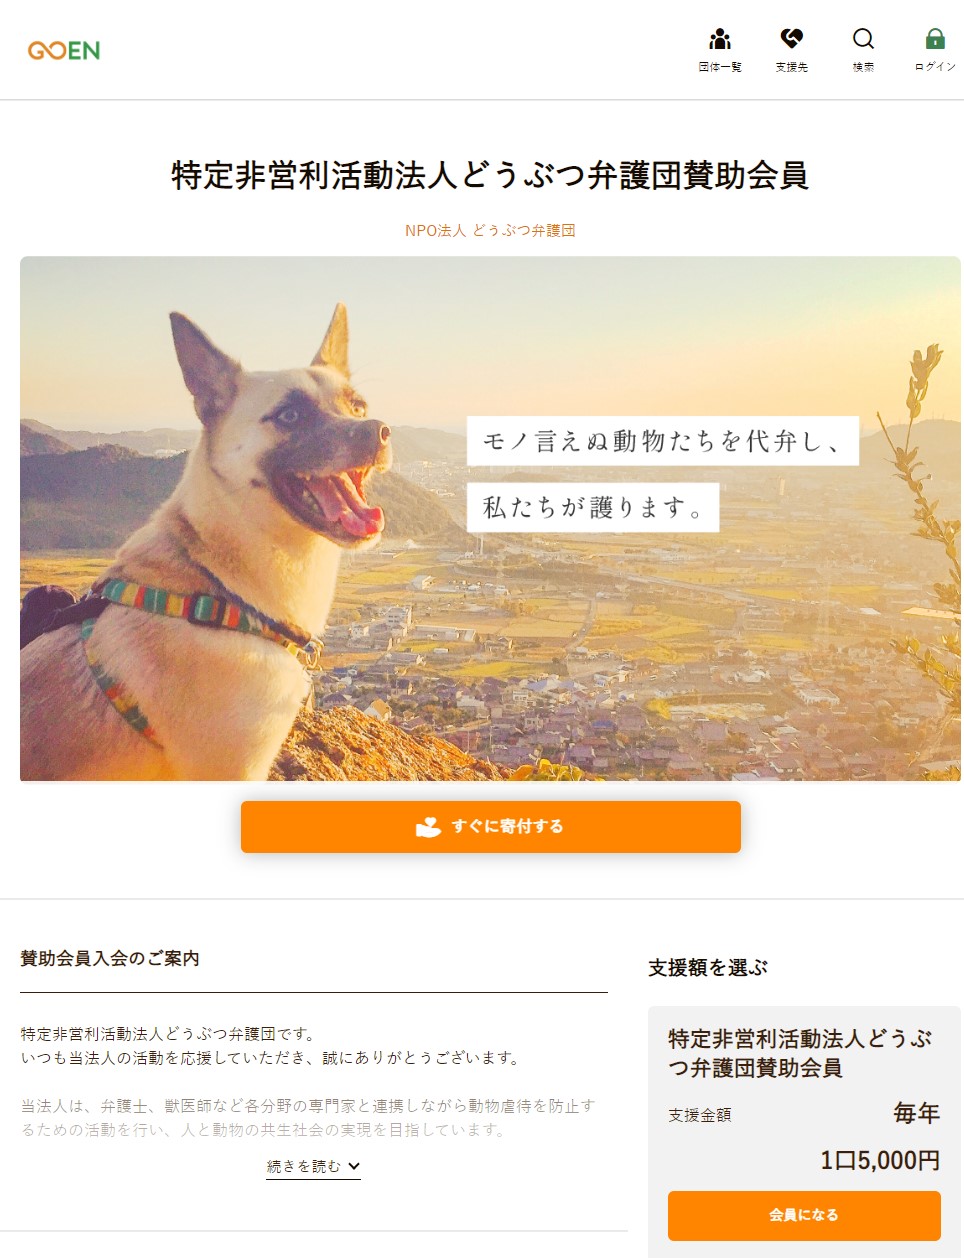Click the chevron beside 続きを読む

pos(354,1166)
